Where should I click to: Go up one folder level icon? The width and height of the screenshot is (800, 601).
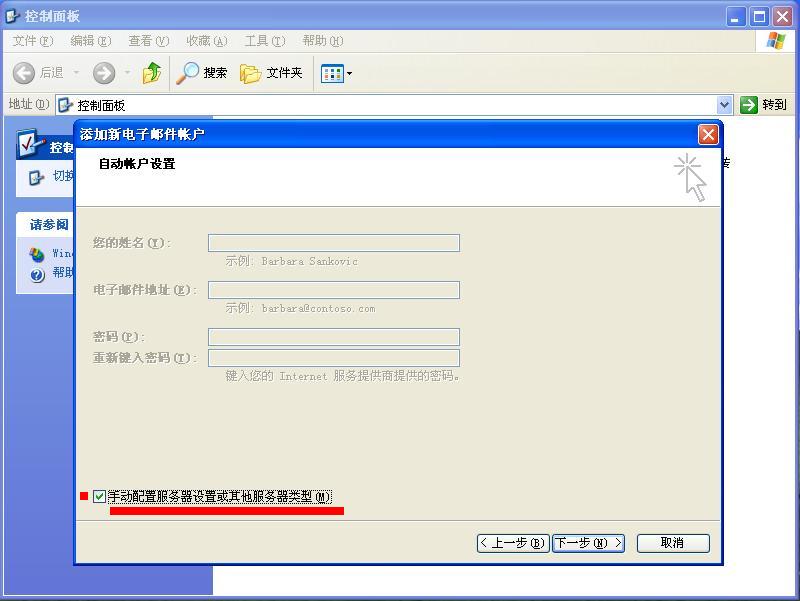(152, 73)
